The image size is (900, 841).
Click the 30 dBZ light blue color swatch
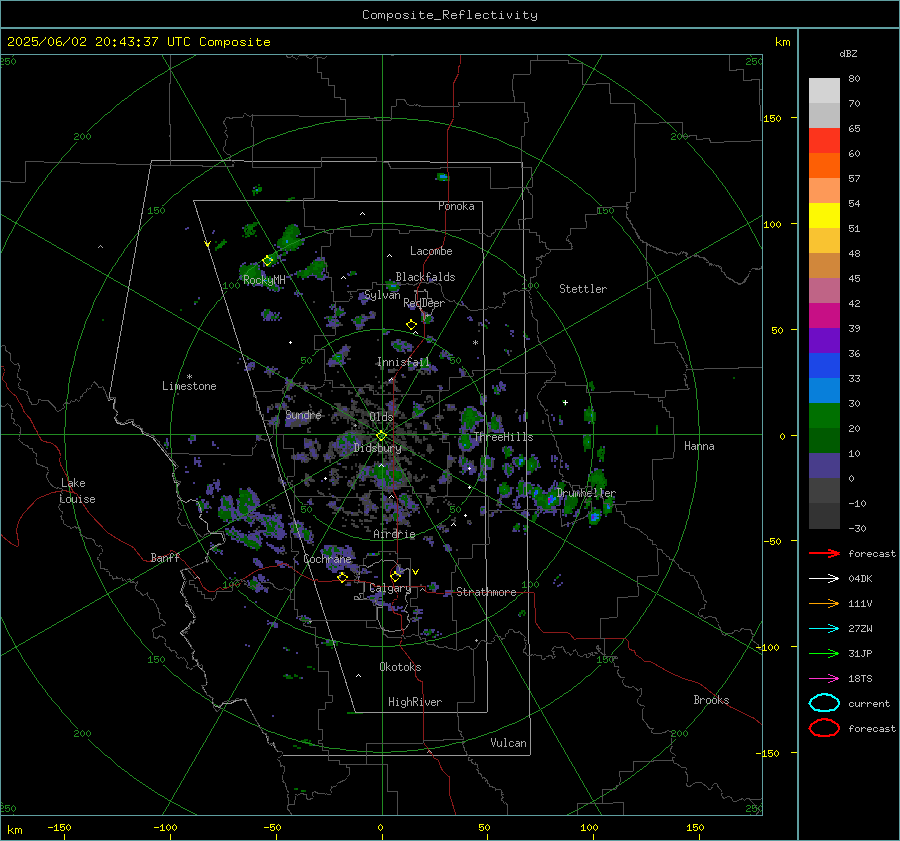[x=824, y=390]
